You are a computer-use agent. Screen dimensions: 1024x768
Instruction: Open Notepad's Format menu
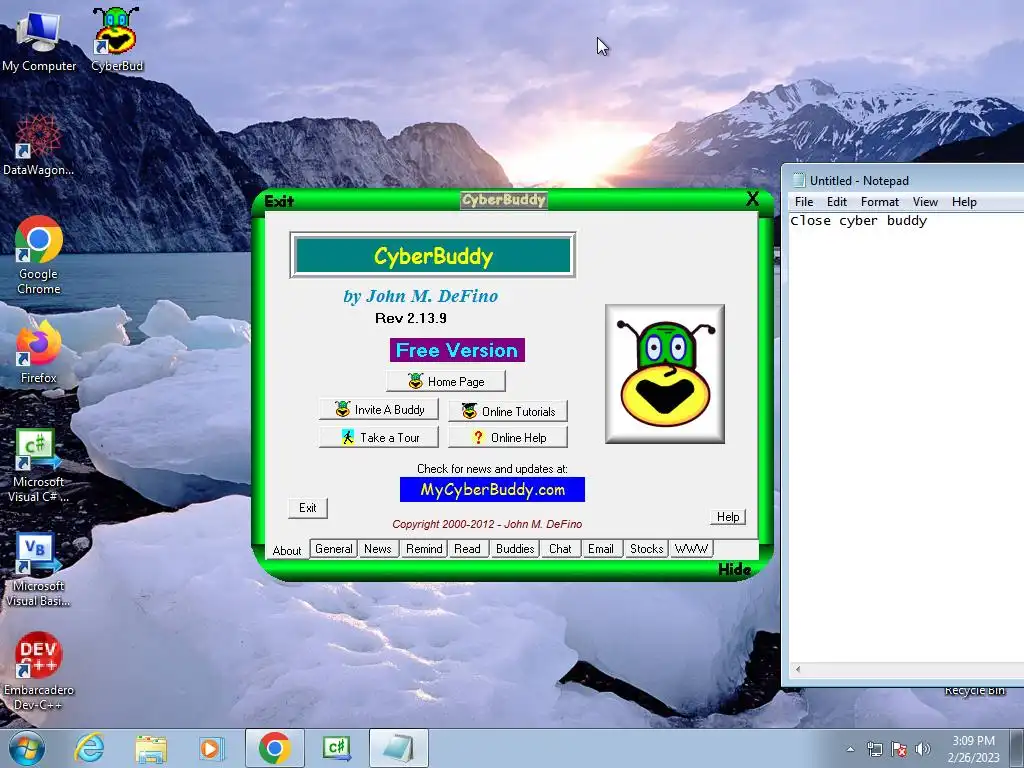pos(880,202)
